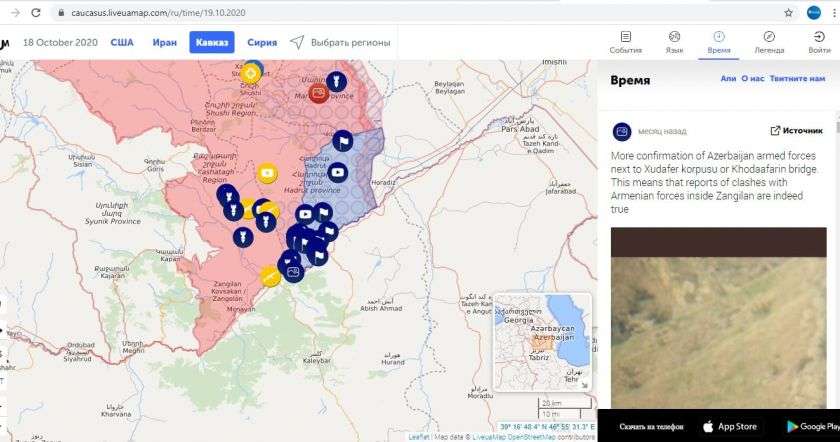Image resolution: width=840 pixels, height=442 pixels.
Task: Click the blue flag marker above Hadrut
Action: (342, 141)
